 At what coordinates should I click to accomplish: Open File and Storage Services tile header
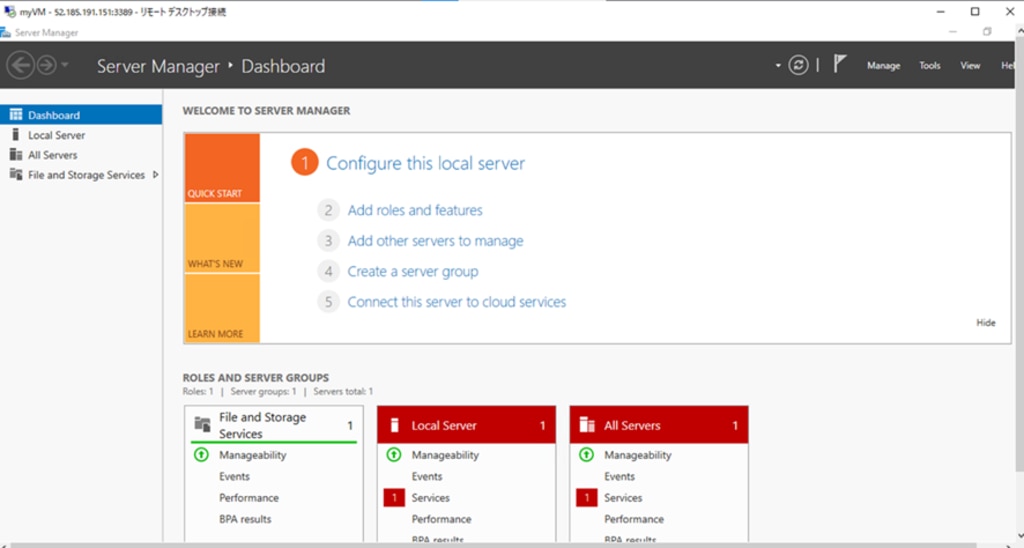(274, 425)
